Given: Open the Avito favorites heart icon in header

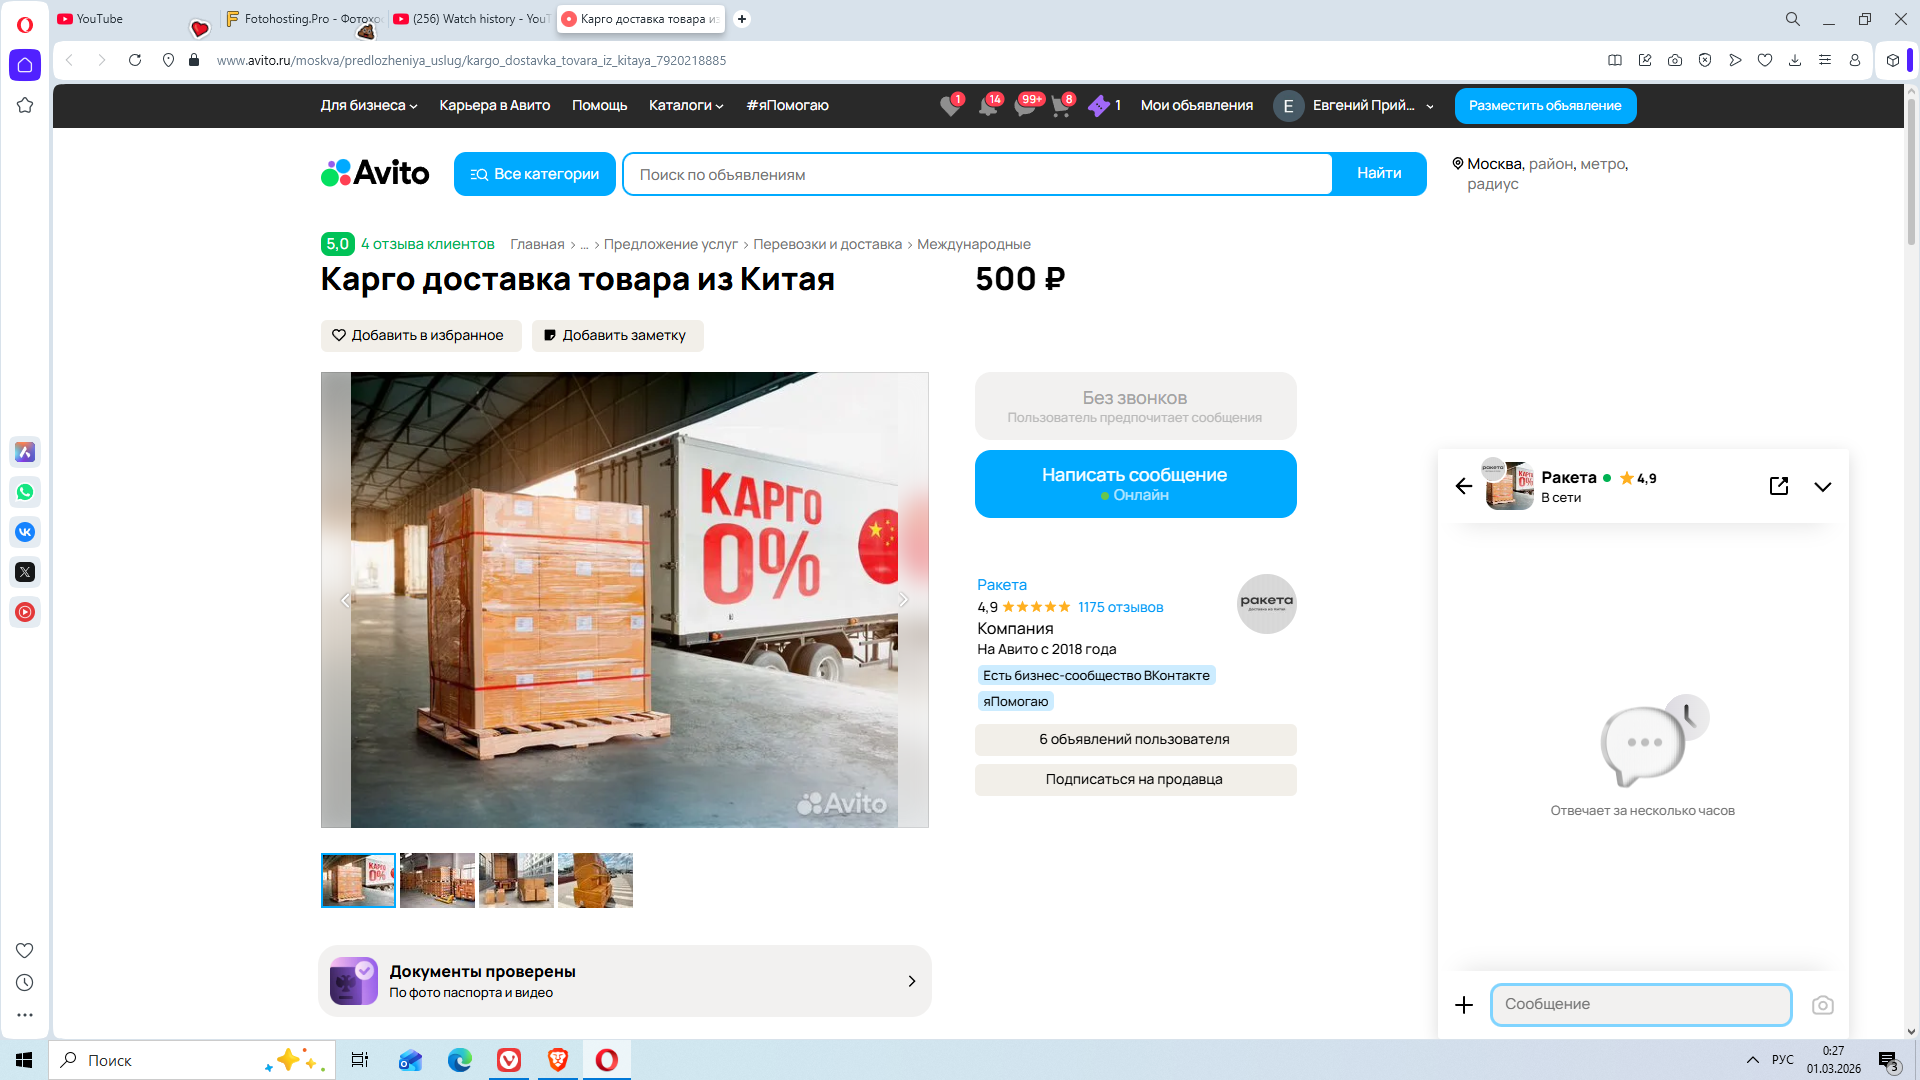Looking at the screenshot, I should click(949, 106).
